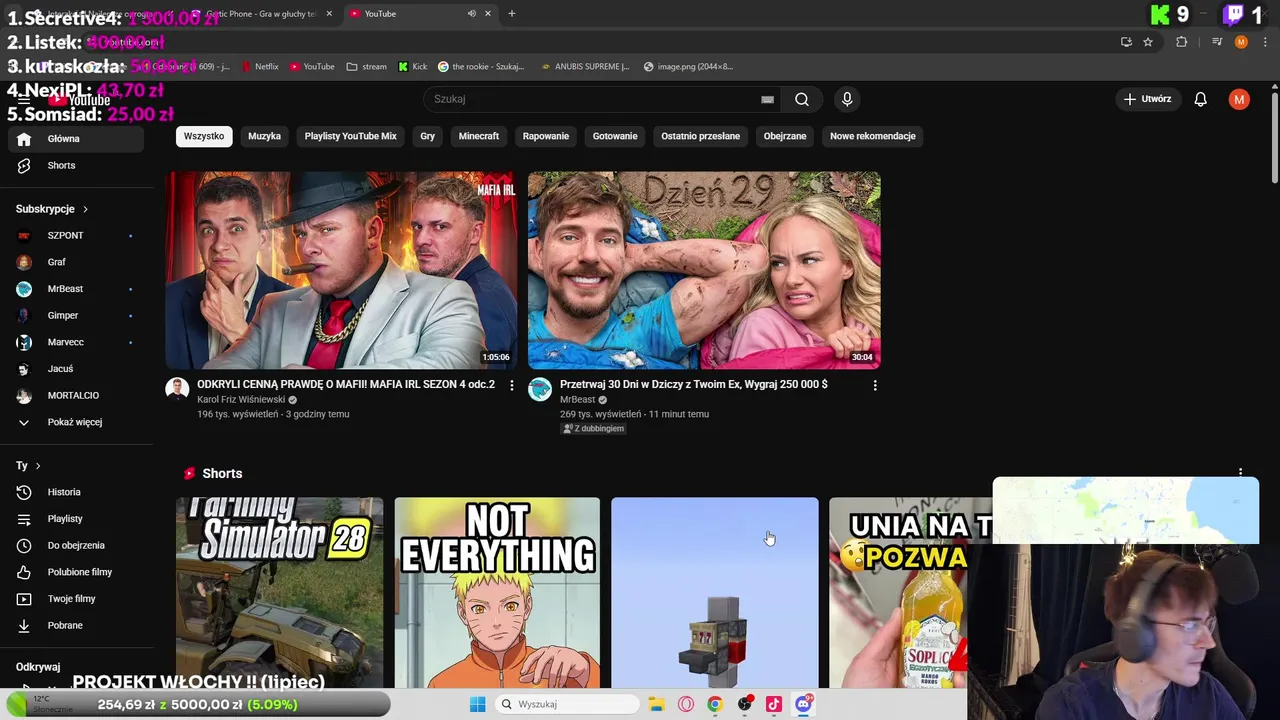This screenshot has width=1280, height=720.
Task: Open Shorts from the sidebar
Action: tap(76, 165)
